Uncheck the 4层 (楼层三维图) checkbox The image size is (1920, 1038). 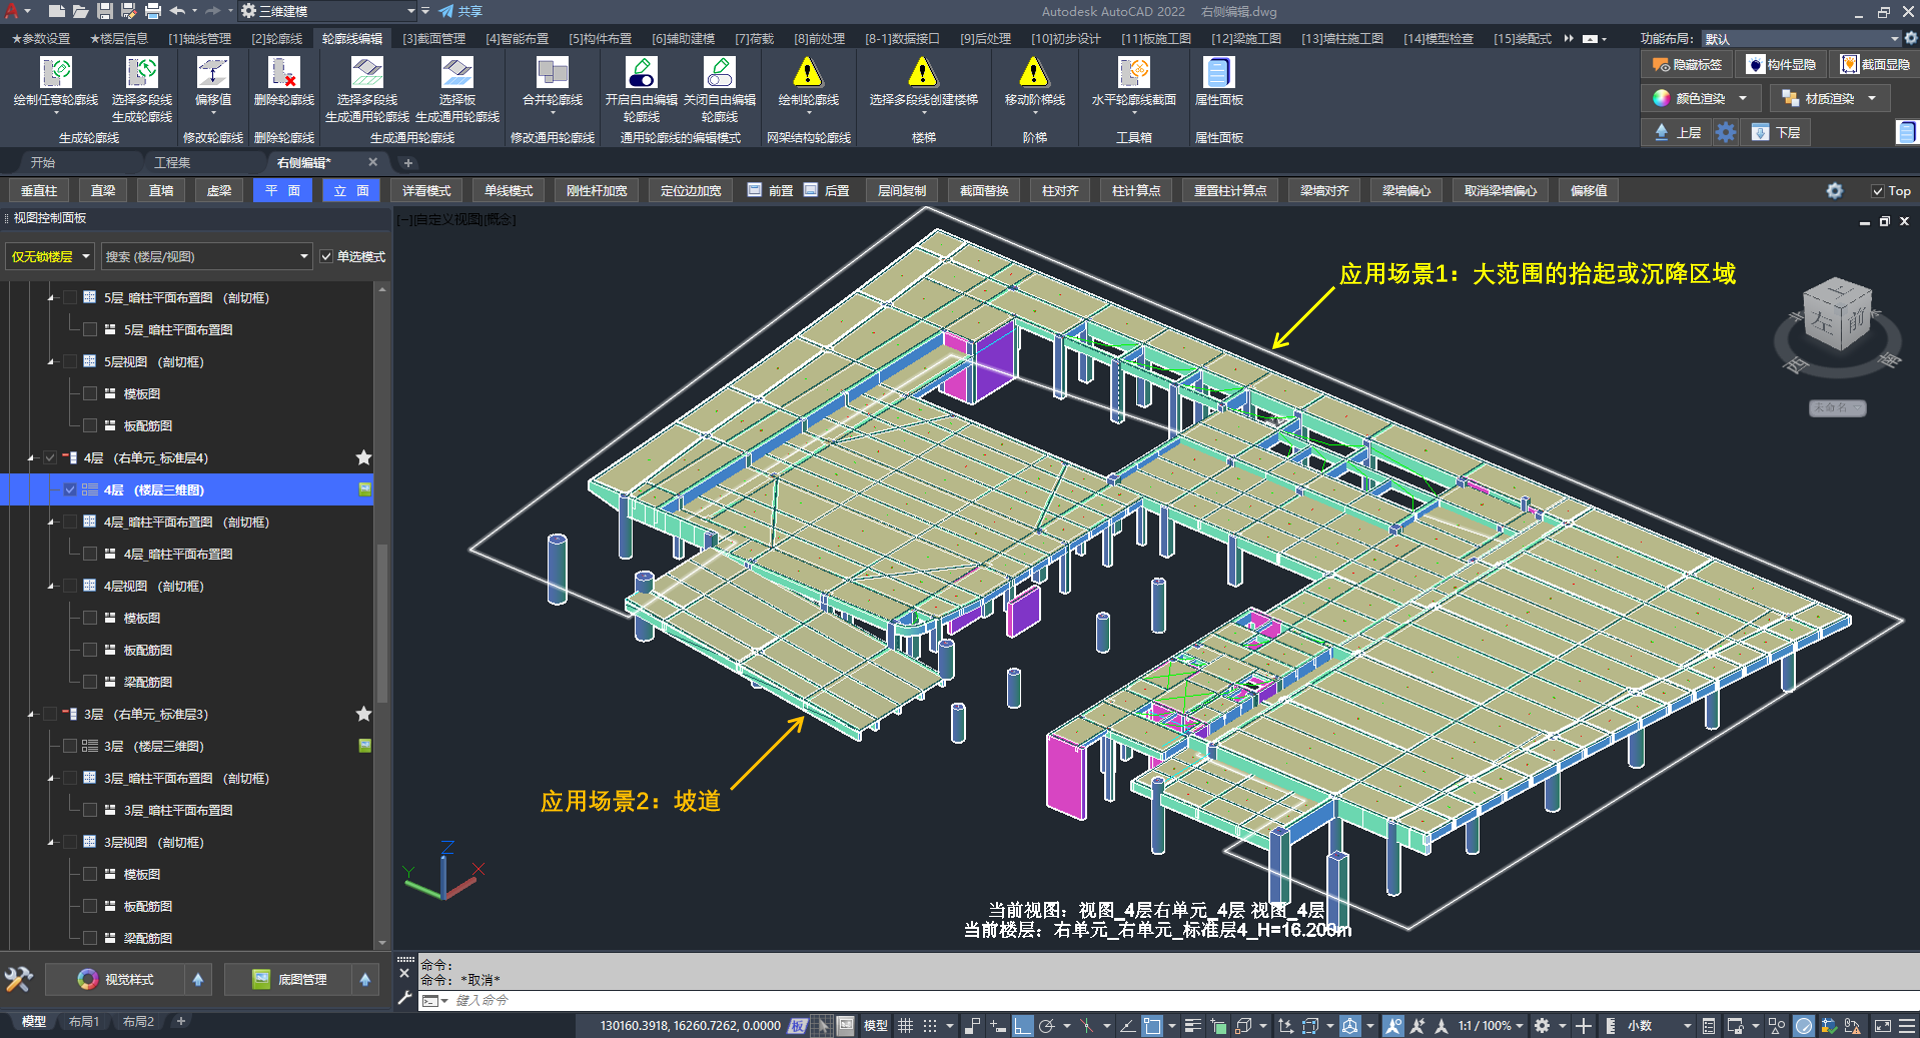click(x=70, y=490)
